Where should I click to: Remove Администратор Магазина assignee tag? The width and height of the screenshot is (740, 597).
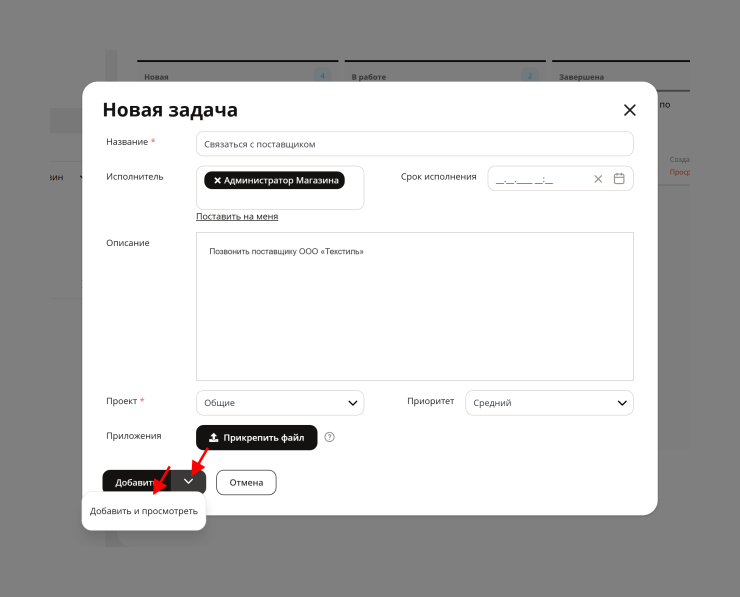[217, 180]
